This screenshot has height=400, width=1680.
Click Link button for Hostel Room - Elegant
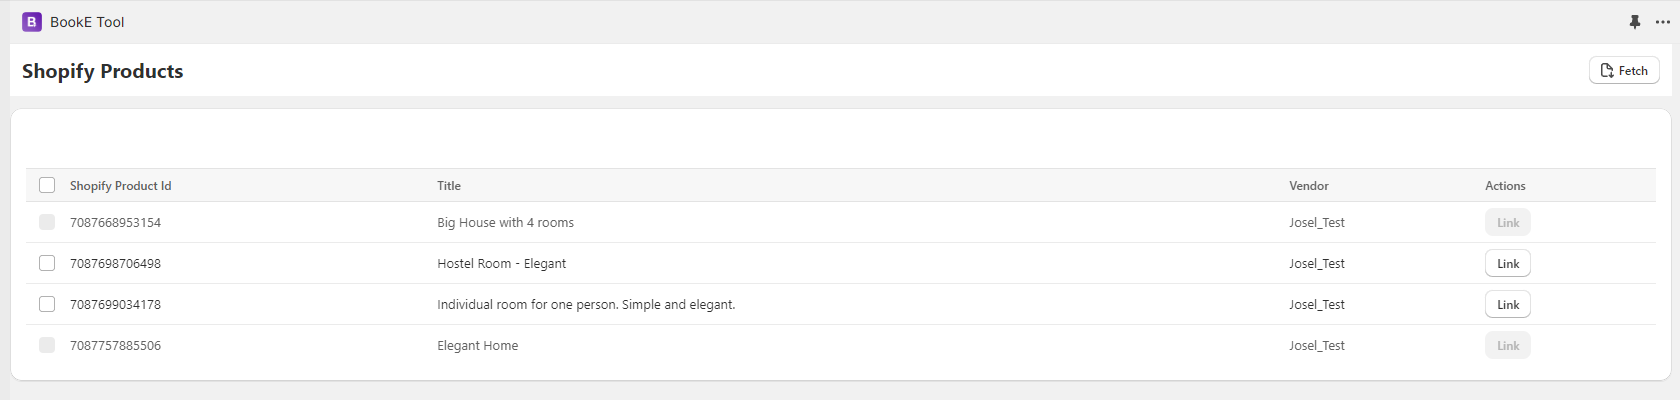(x=1508, y=263)
